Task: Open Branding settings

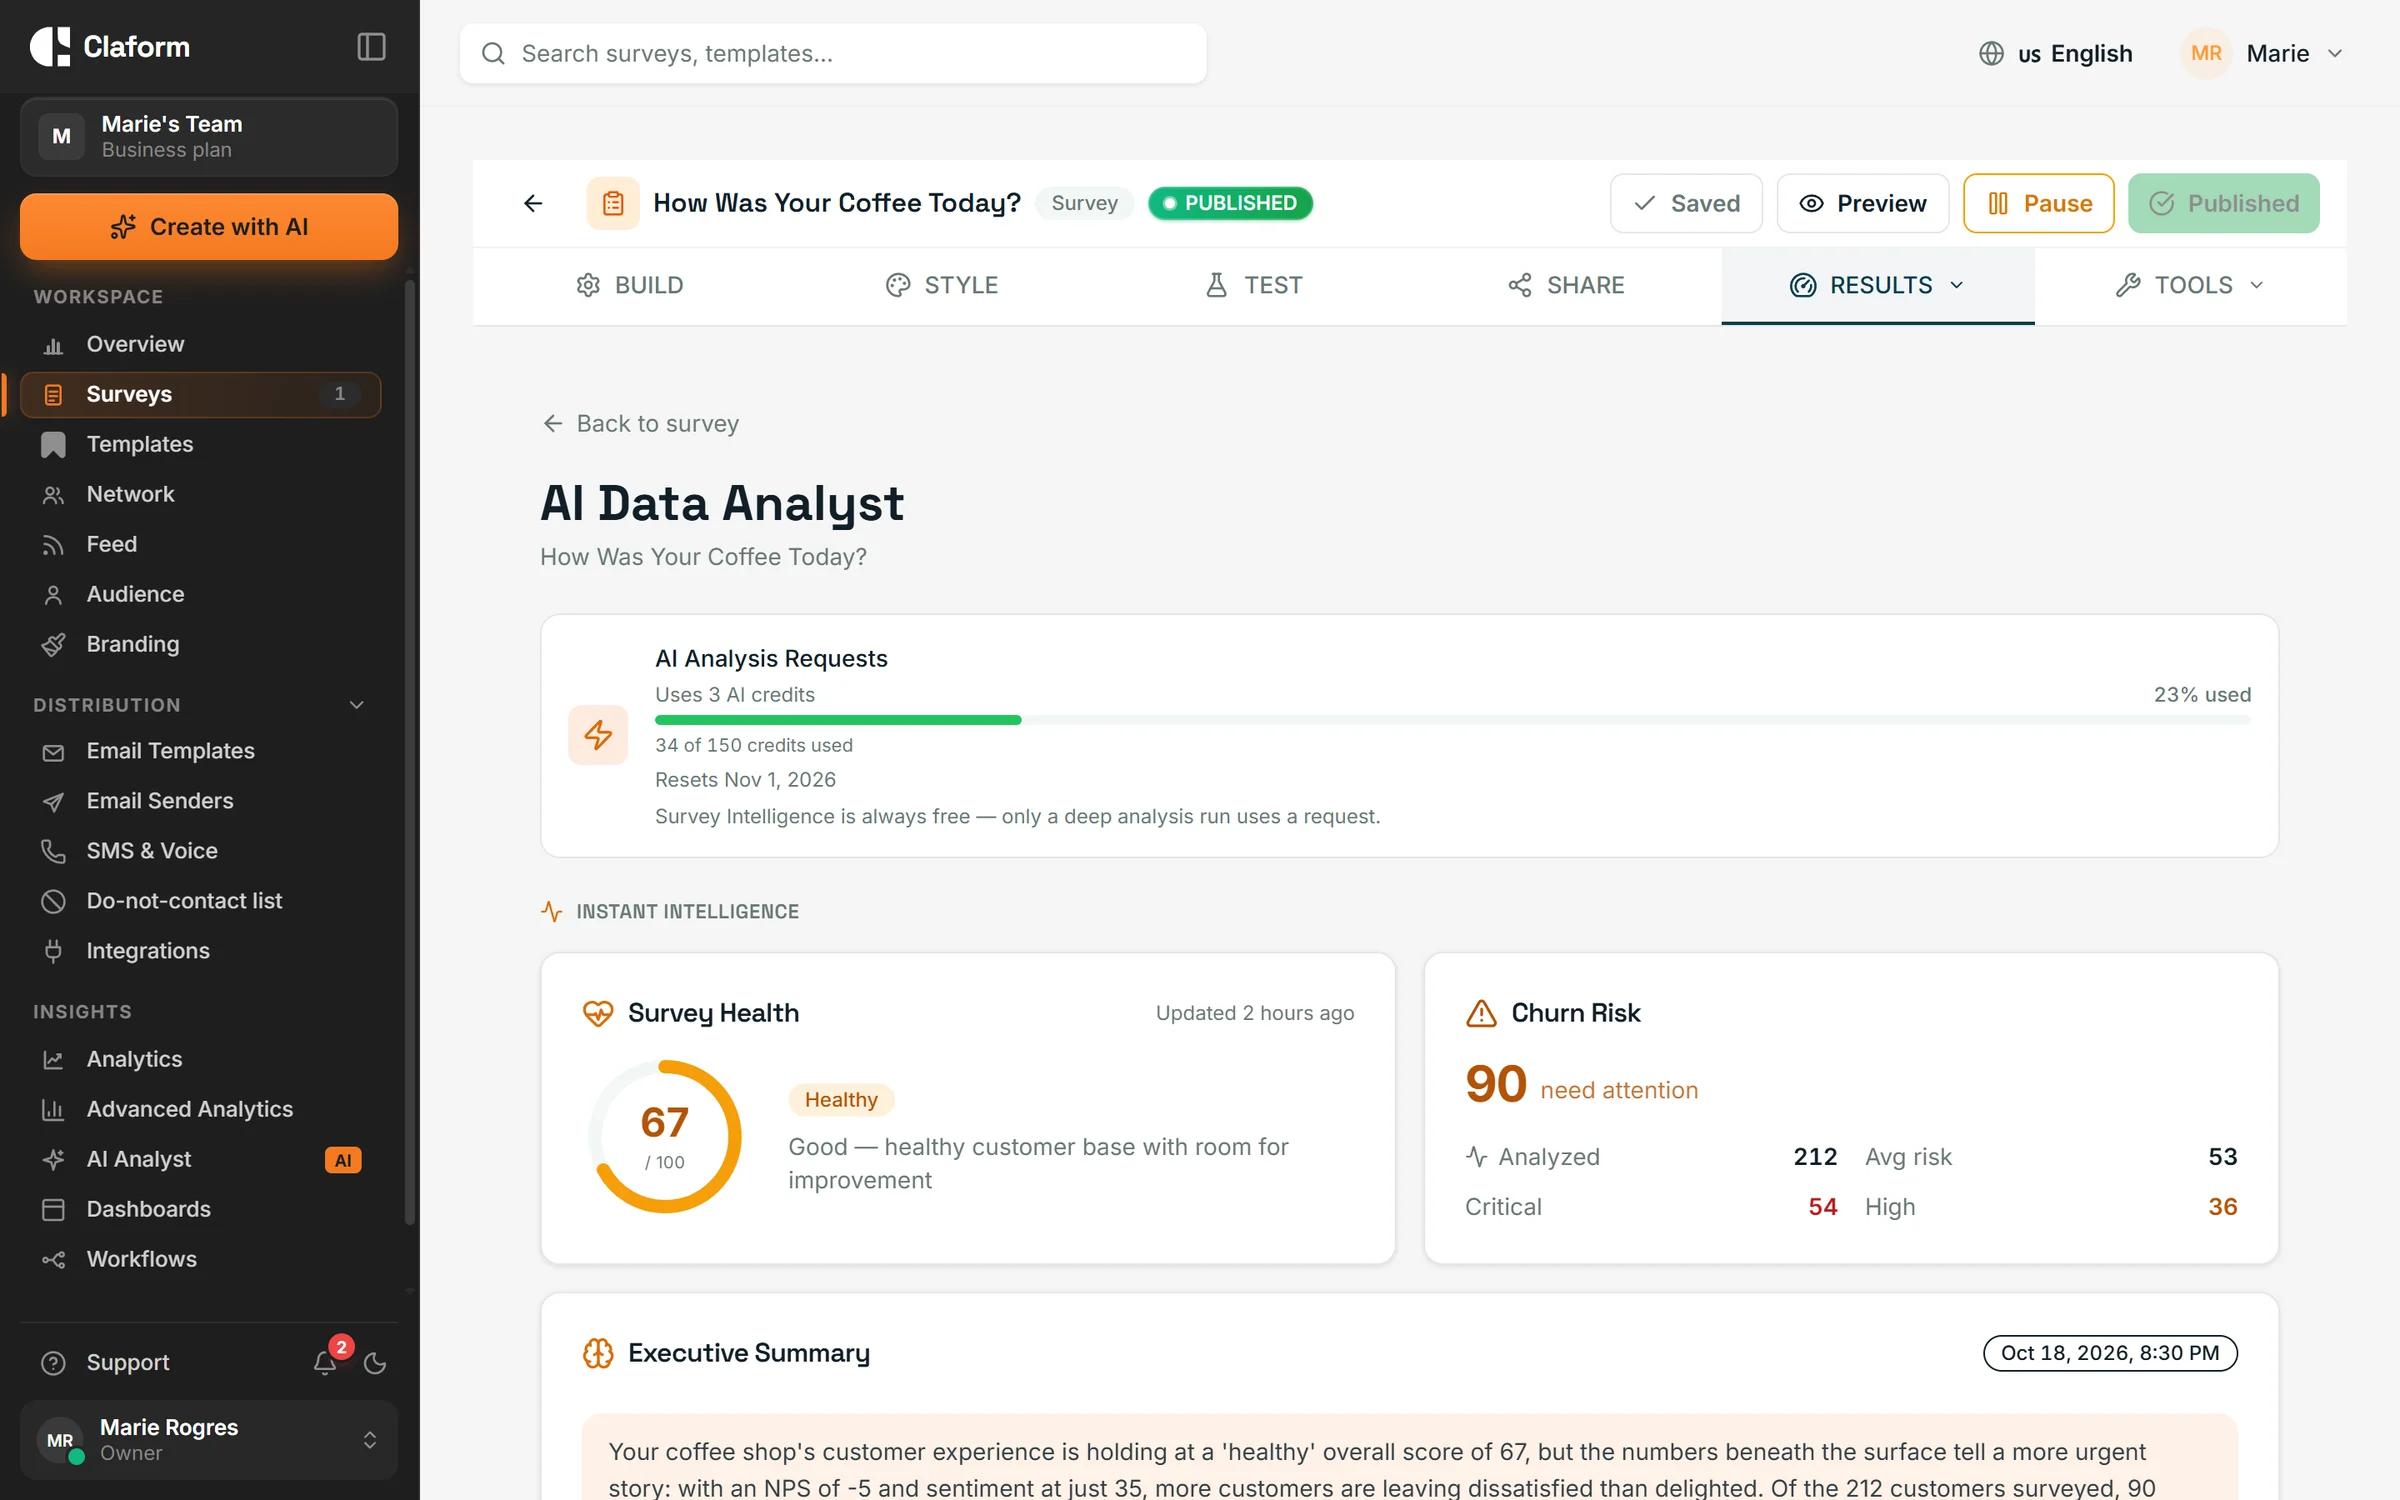Action: pos(200,644)
